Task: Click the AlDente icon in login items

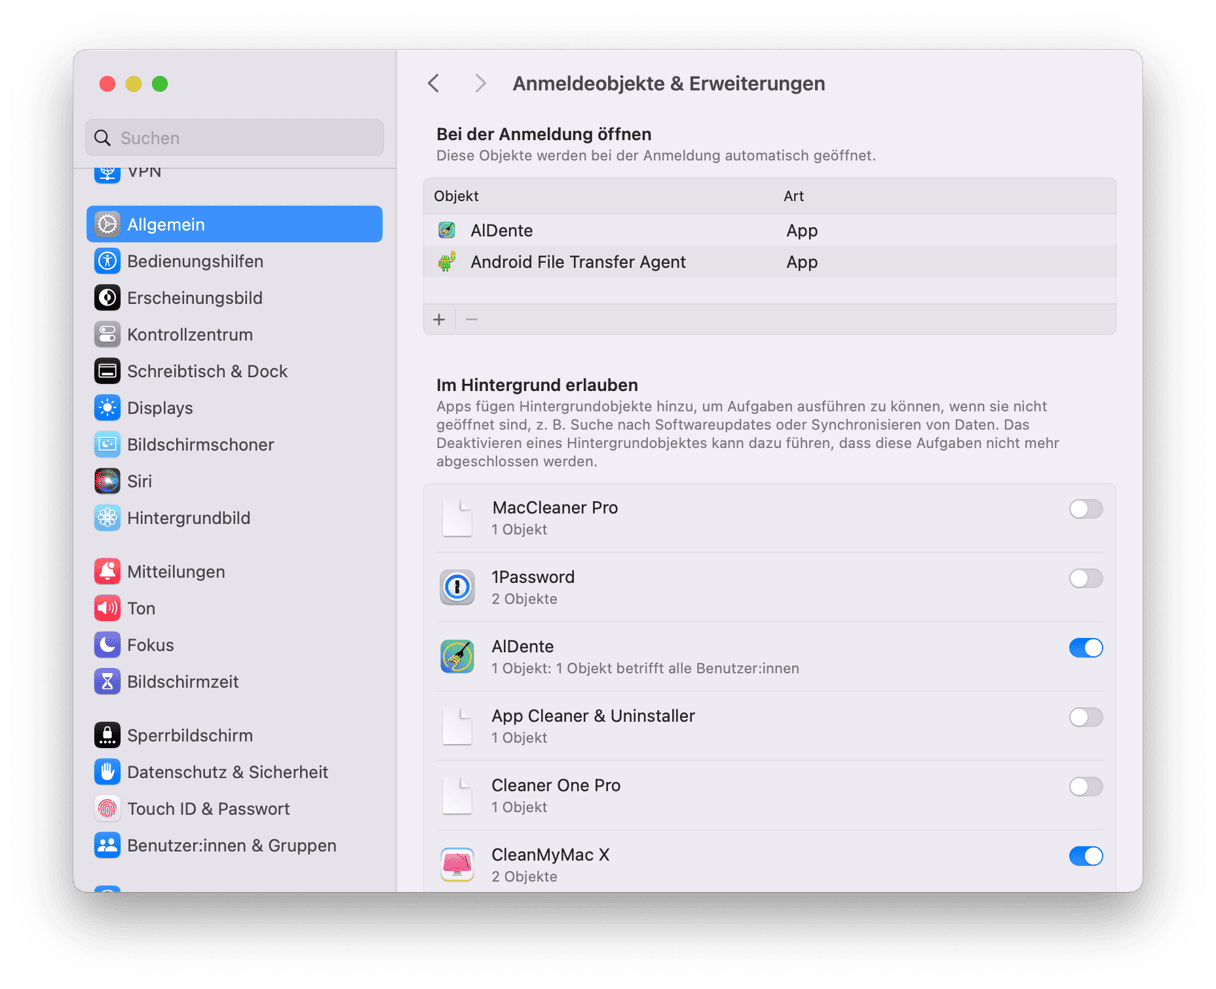Action: (x=447, y=231)
